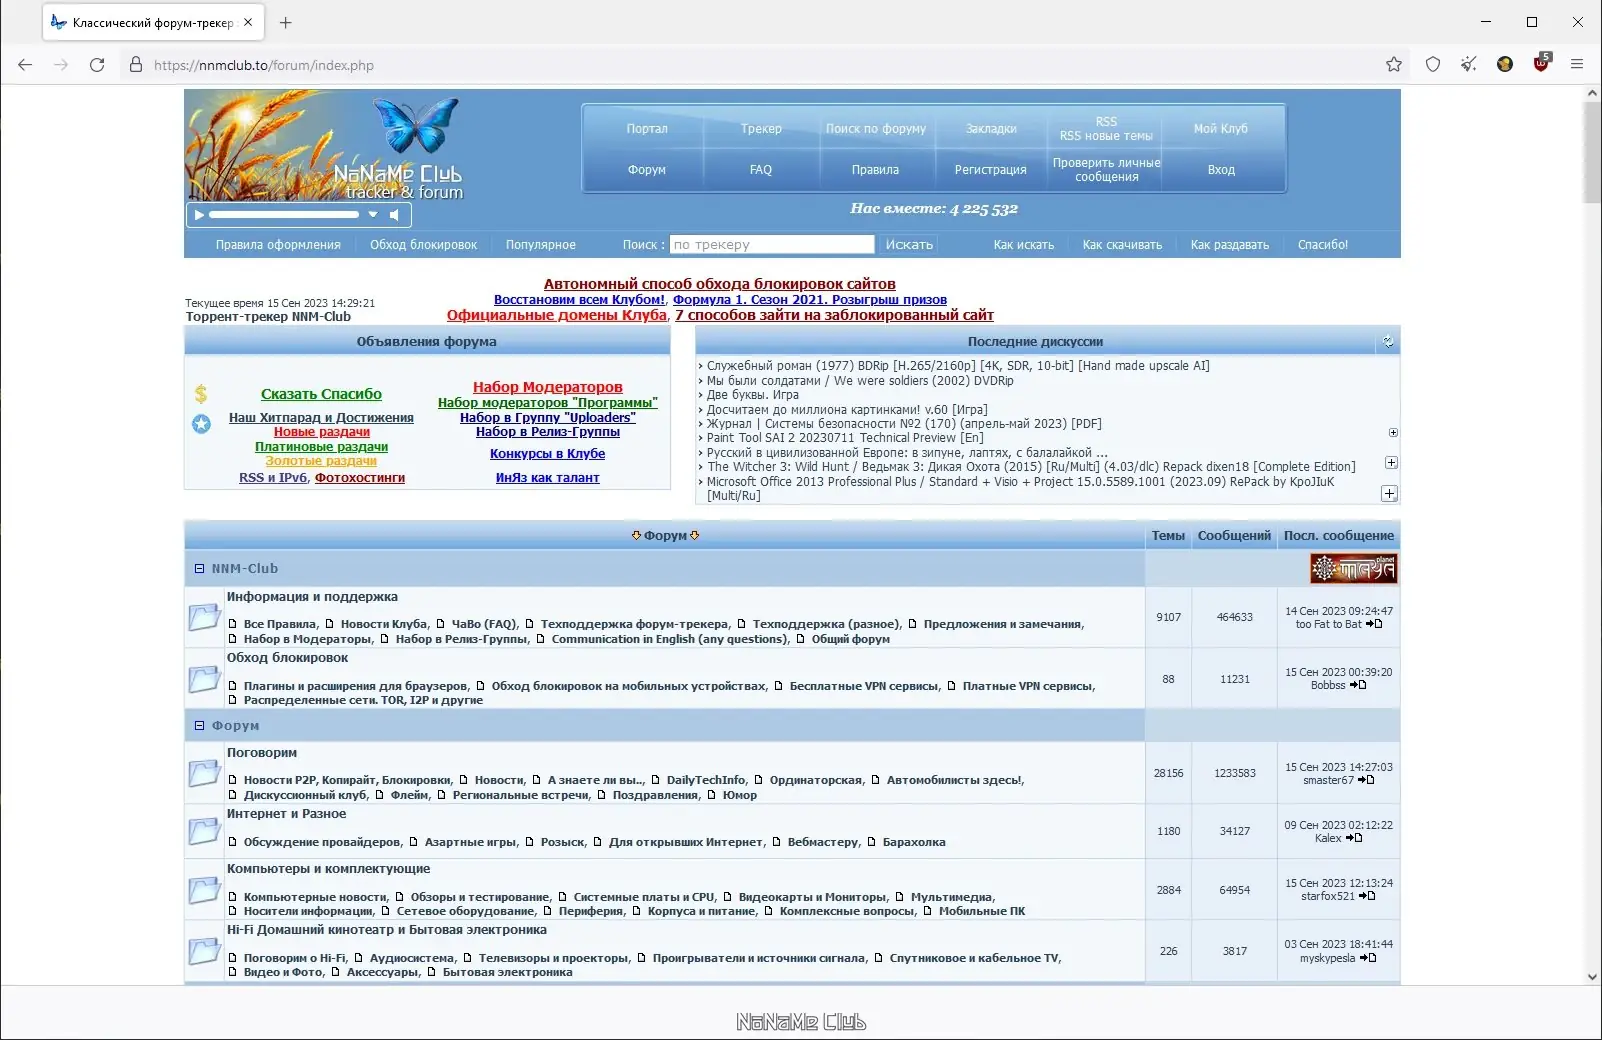Jump to last post by Kalex
The image size is (1602, 1040).
[1355, 838]
